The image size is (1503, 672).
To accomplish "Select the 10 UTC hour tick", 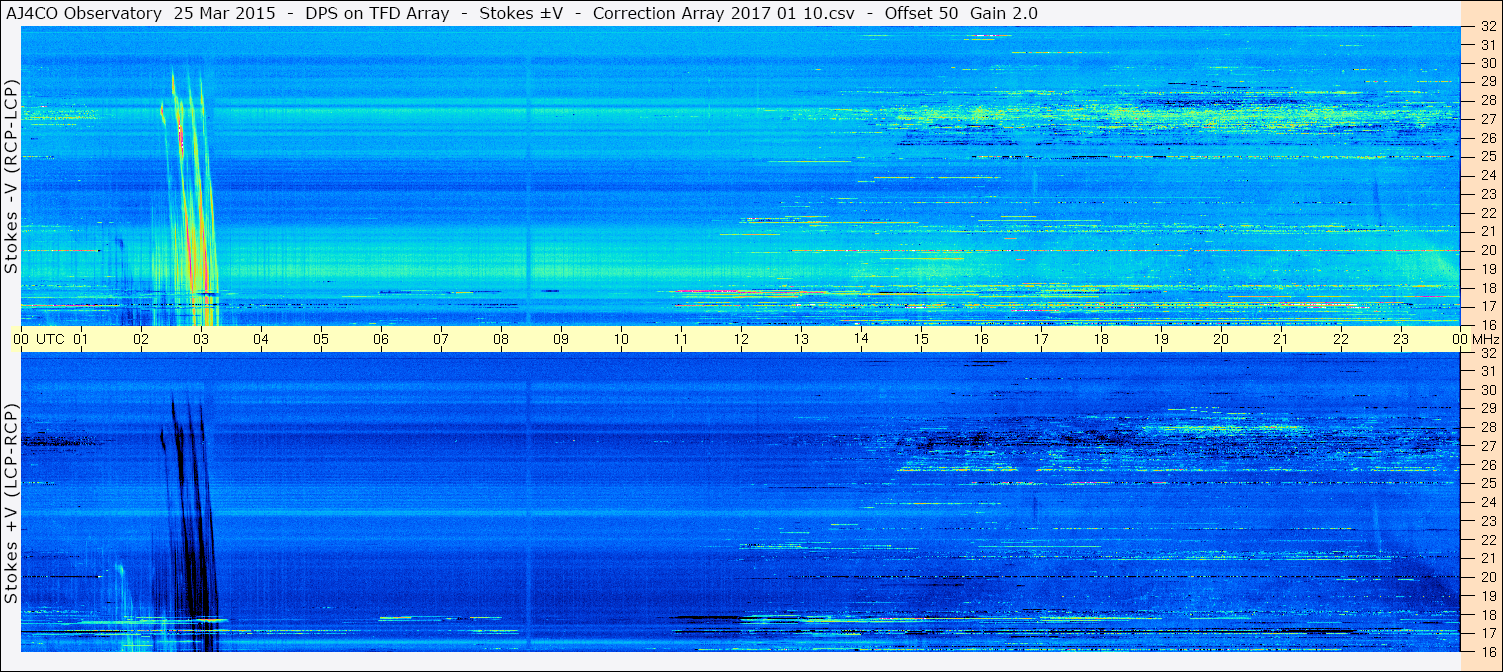I will pos(621,339).
